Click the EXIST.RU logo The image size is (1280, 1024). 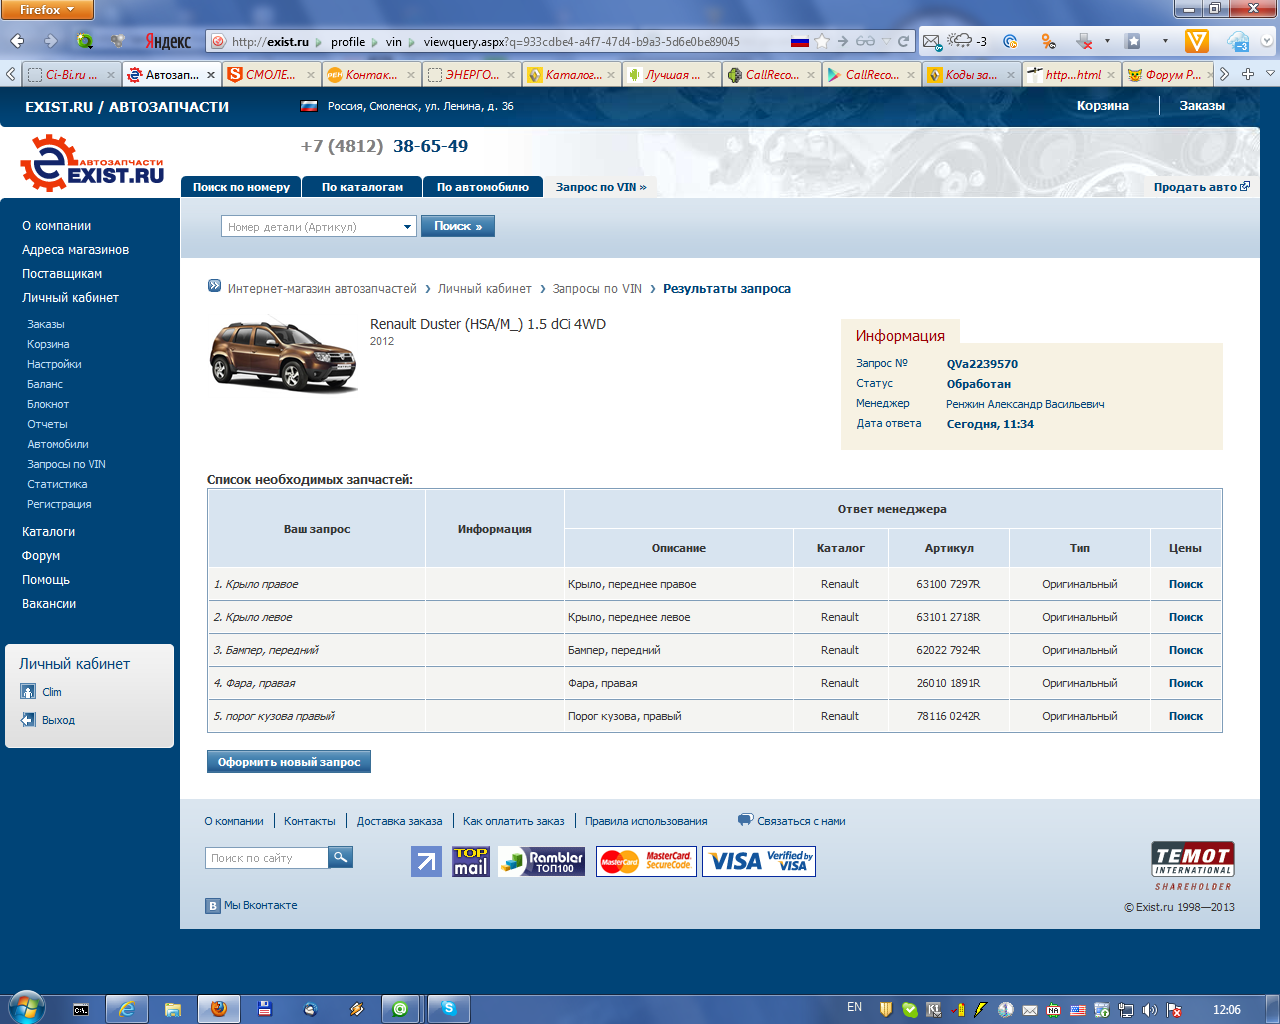(x=92, y=164)
